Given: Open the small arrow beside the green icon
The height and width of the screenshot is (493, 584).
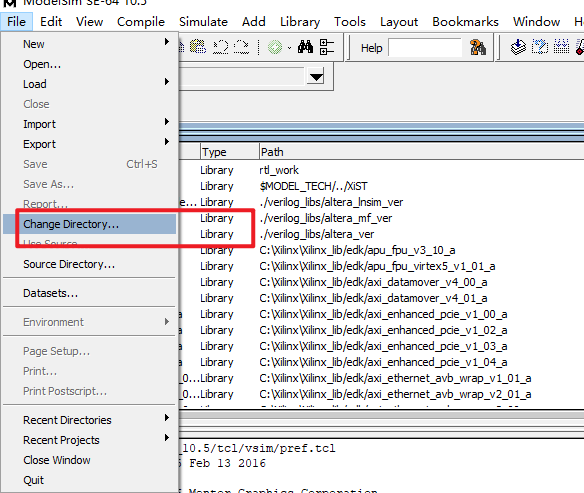Looking at the screenshot, I should coord(289,48).
